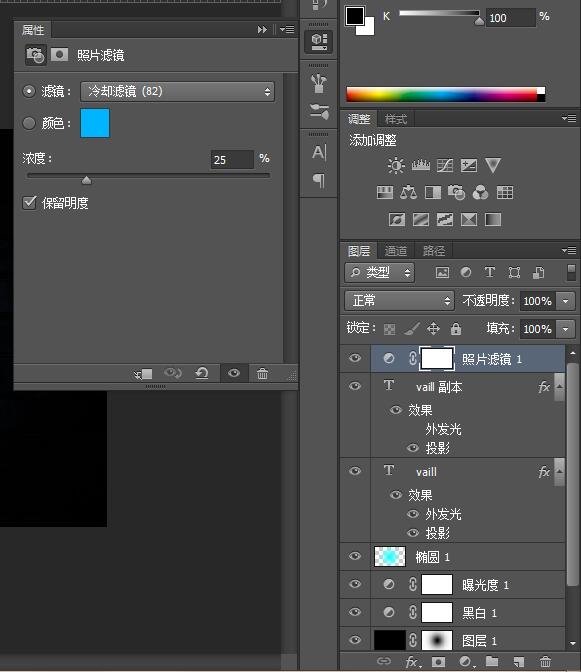The width and height of the screenshot is (581, 672).
Task: Open the opacity slider dropdown arrow
Action: 566,301
